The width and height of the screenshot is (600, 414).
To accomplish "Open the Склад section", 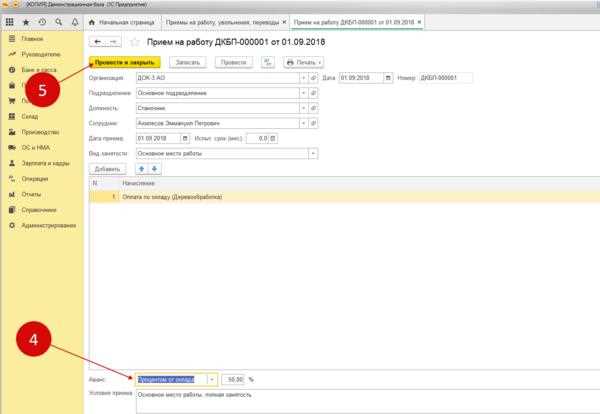I will 29,116.
